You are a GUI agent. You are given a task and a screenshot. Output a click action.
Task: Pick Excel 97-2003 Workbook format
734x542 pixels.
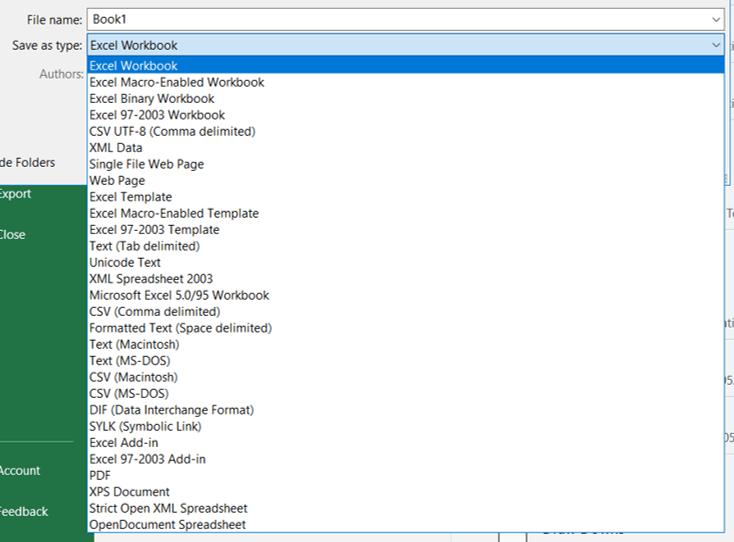click(406, 115)
